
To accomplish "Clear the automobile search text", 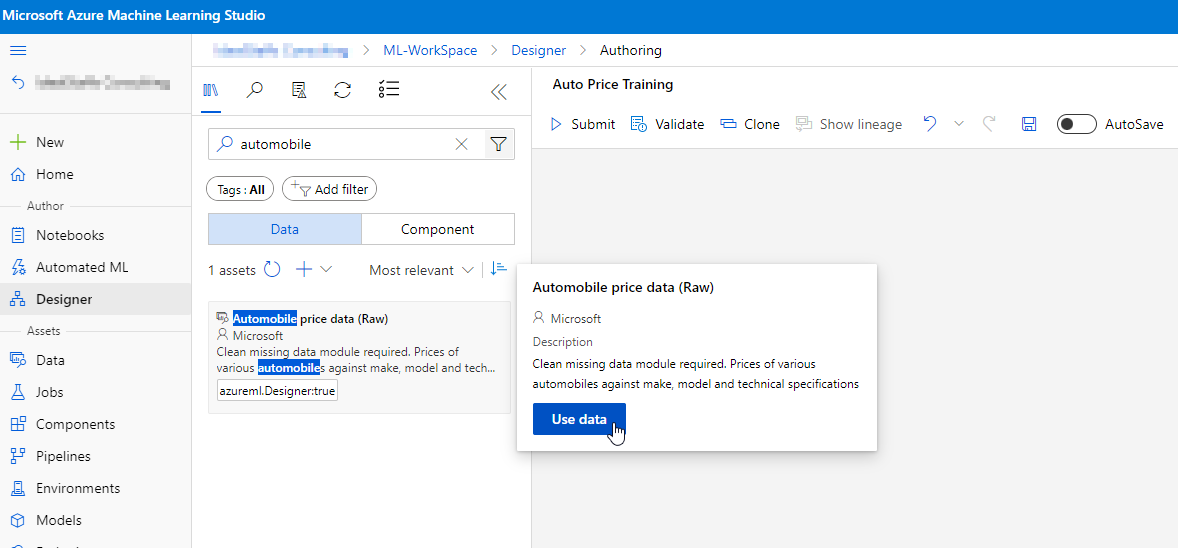I will 461,144.
